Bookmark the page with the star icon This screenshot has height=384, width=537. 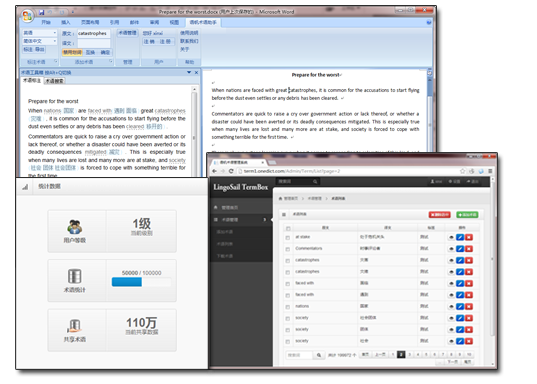pyautogui.click(x=462, y=171)
